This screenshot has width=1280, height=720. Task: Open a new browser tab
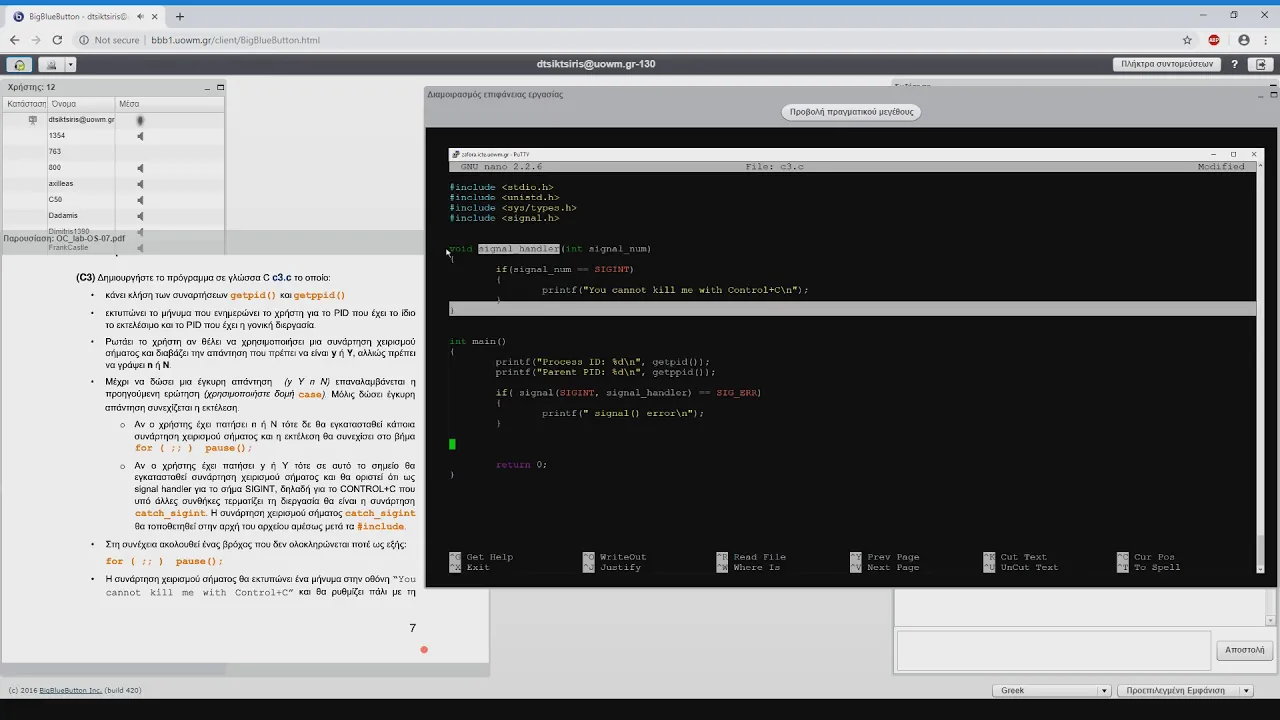pyautogui.click(x=180, y=16)
